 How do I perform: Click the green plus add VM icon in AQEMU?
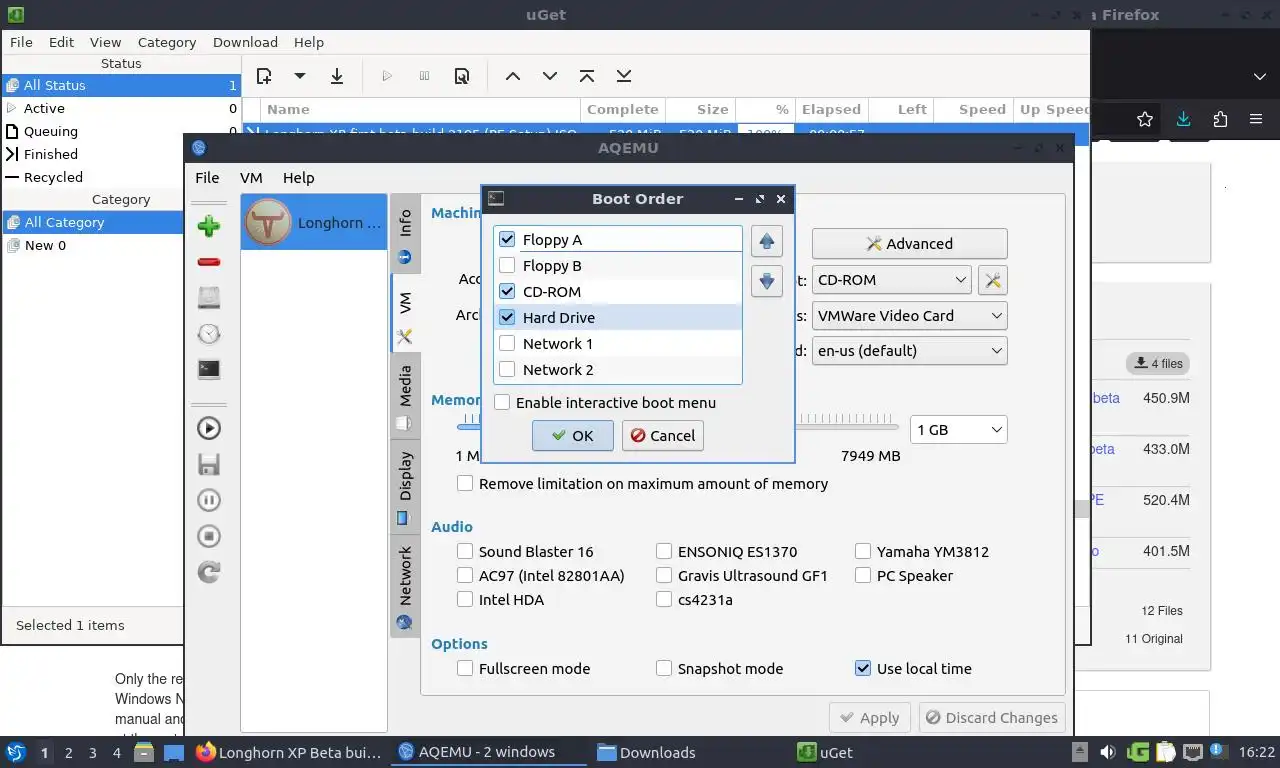coord(209,226)
